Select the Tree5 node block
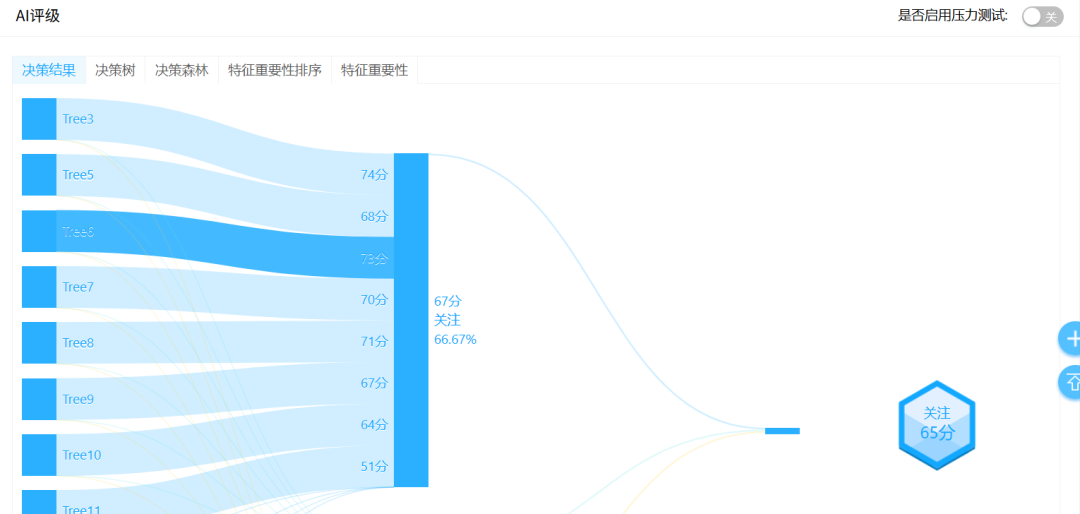The image size is (1080, 514). pyautogui.click(x=39, y=175)
